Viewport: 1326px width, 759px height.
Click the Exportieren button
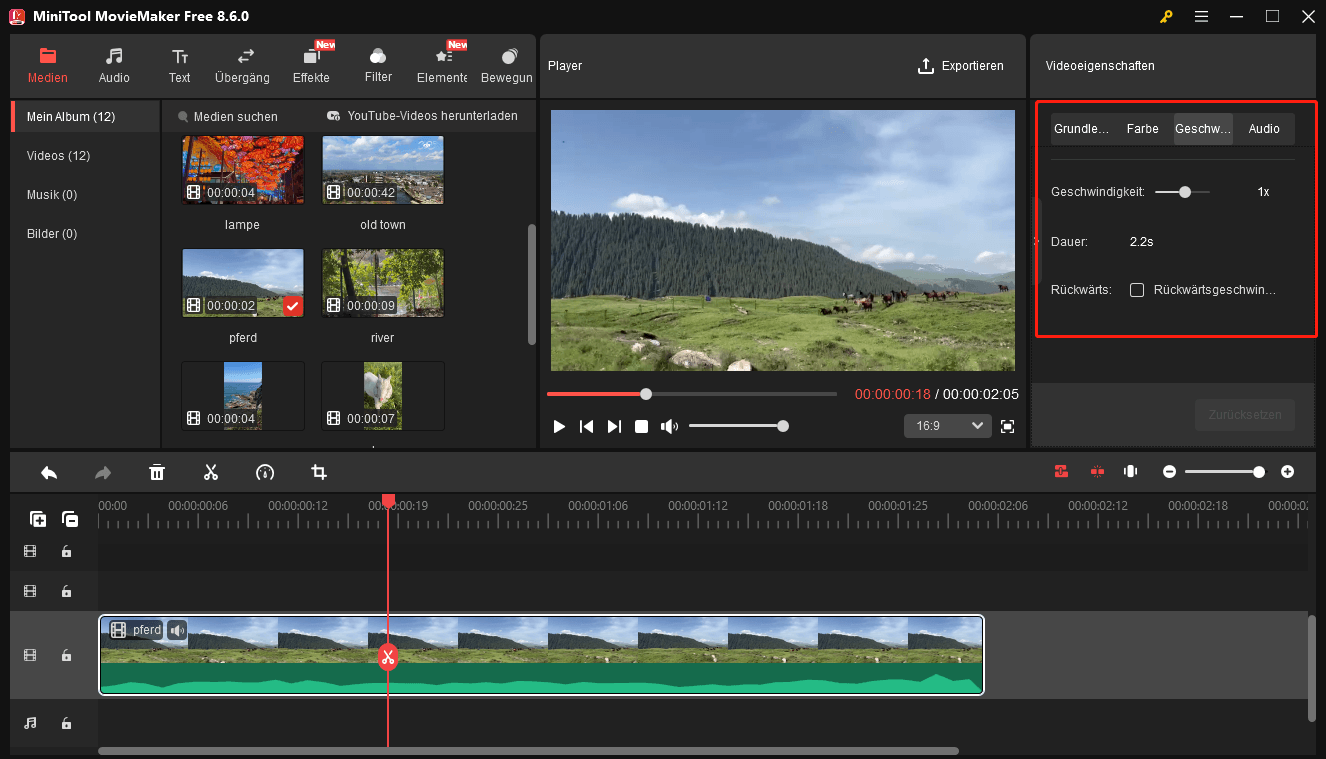tap(961, 65)
